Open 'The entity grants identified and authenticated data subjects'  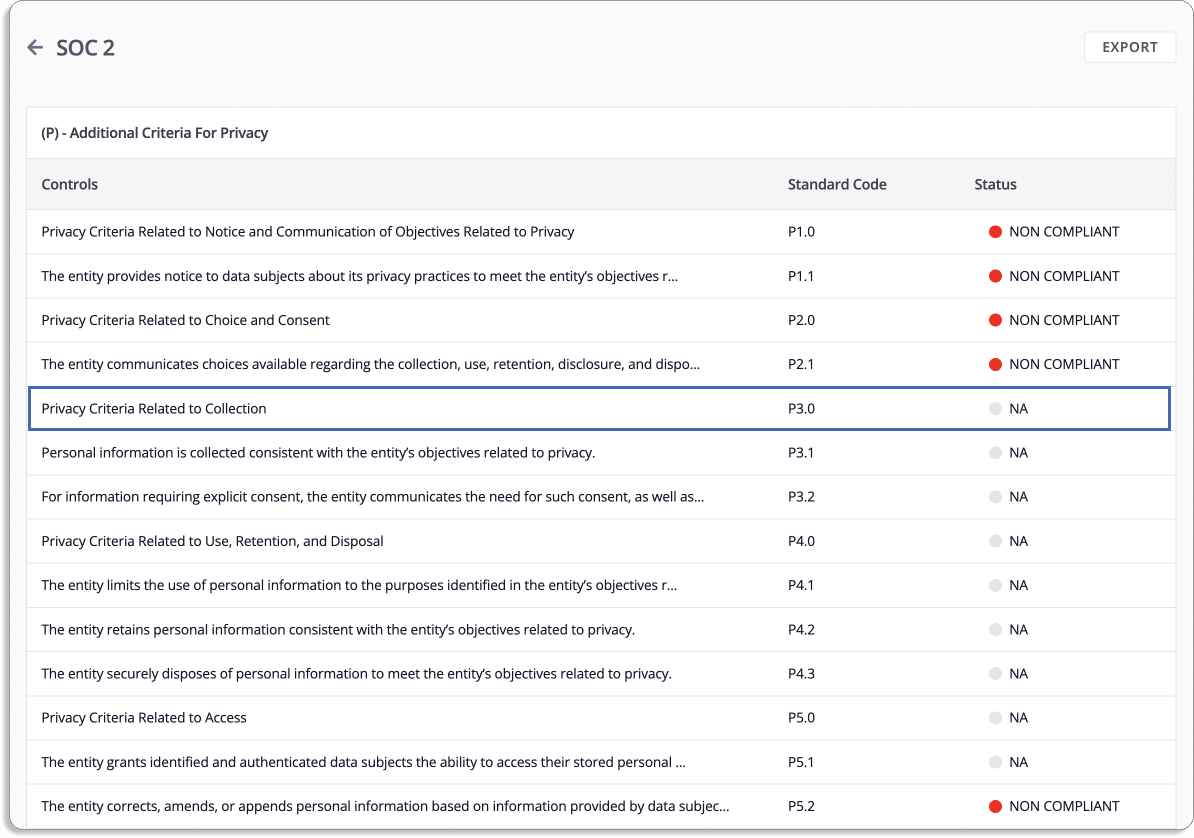(363, 762)
